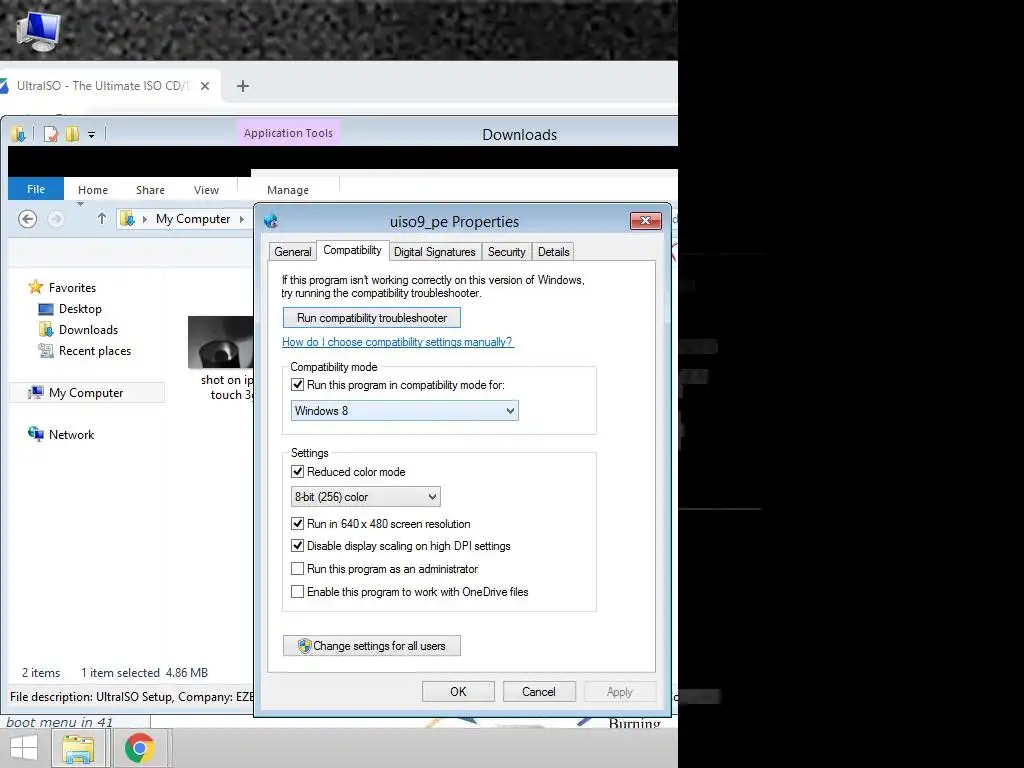The image size is (1024, 768).
Task: Go up one folder level
Action: (x=101, y=219)
